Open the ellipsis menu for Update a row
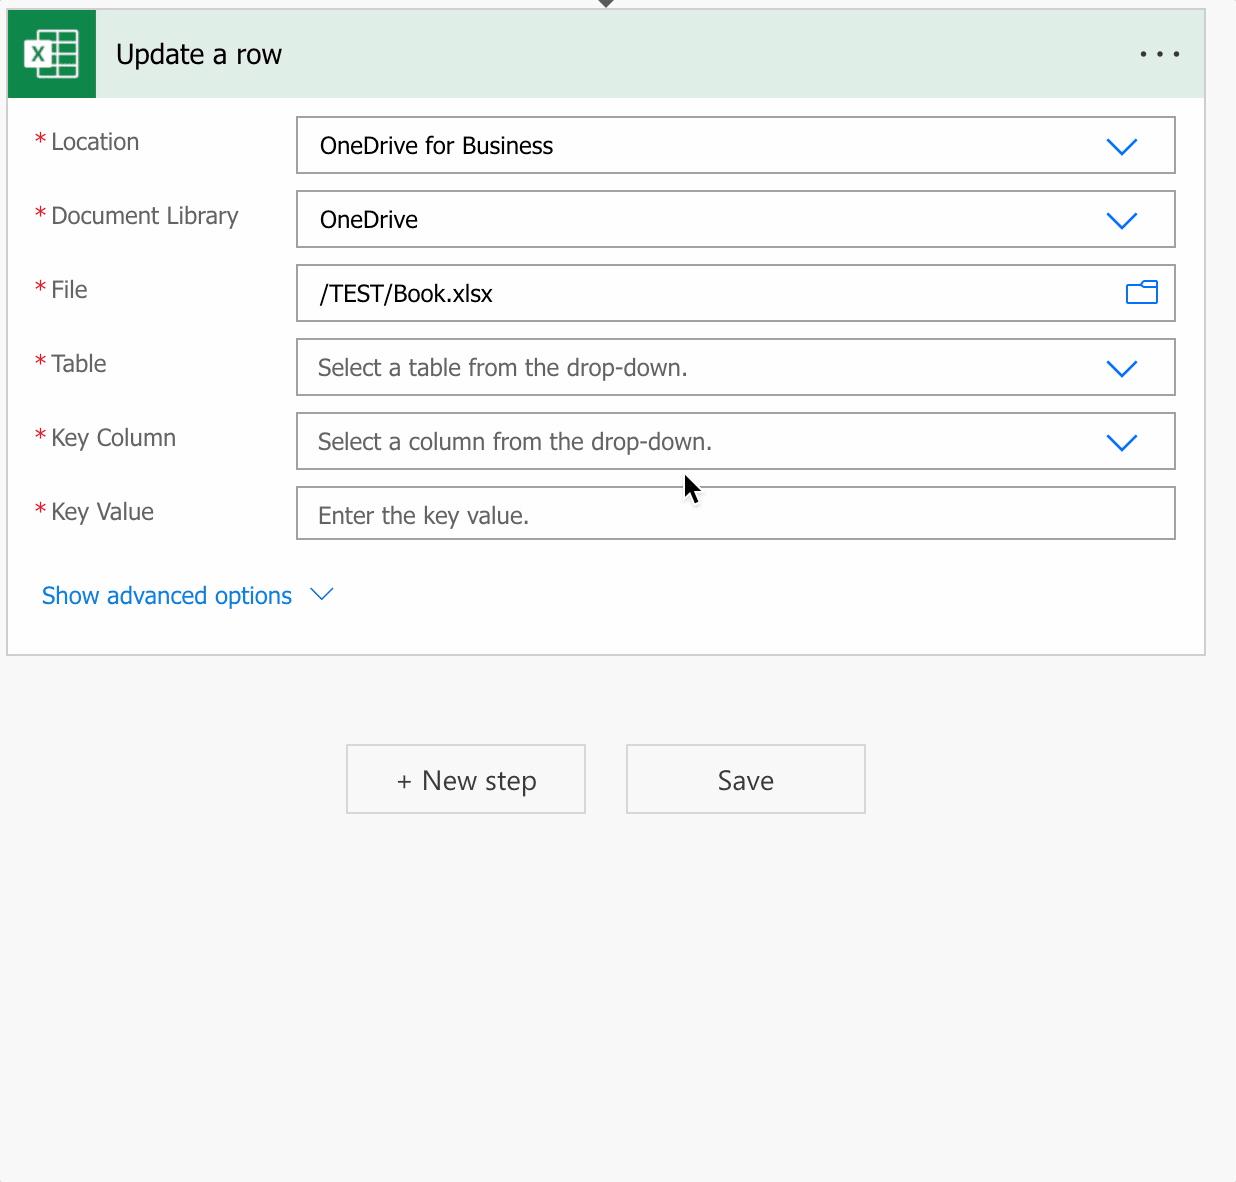The image size is (1236, 1182). [1159, 54]
